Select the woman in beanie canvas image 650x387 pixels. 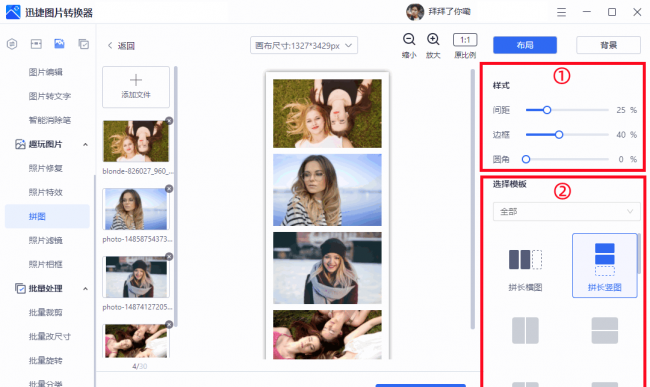coord(327,268)
